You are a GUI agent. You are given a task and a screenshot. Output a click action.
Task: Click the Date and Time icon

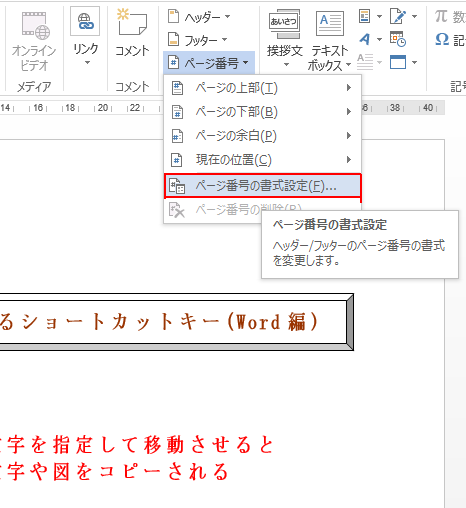(x=398, y=39)
